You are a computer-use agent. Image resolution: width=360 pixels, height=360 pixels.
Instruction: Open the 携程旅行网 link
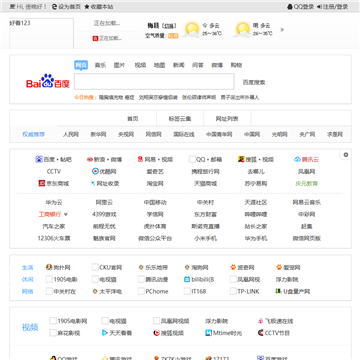pos(206,171)
